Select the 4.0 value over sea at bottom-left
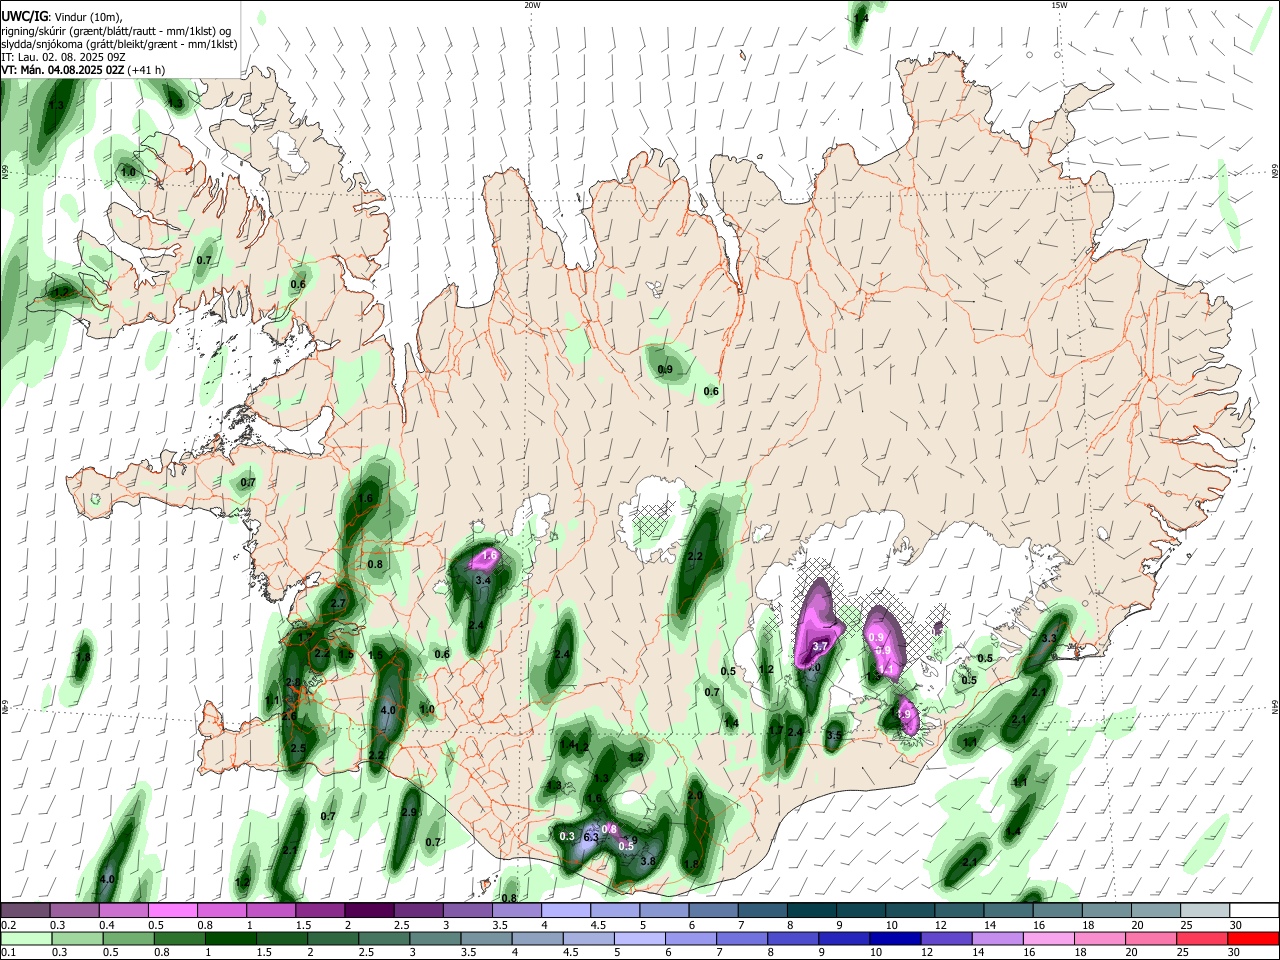The height and width of the screenshot is (960, 1280). pos(108,880)
